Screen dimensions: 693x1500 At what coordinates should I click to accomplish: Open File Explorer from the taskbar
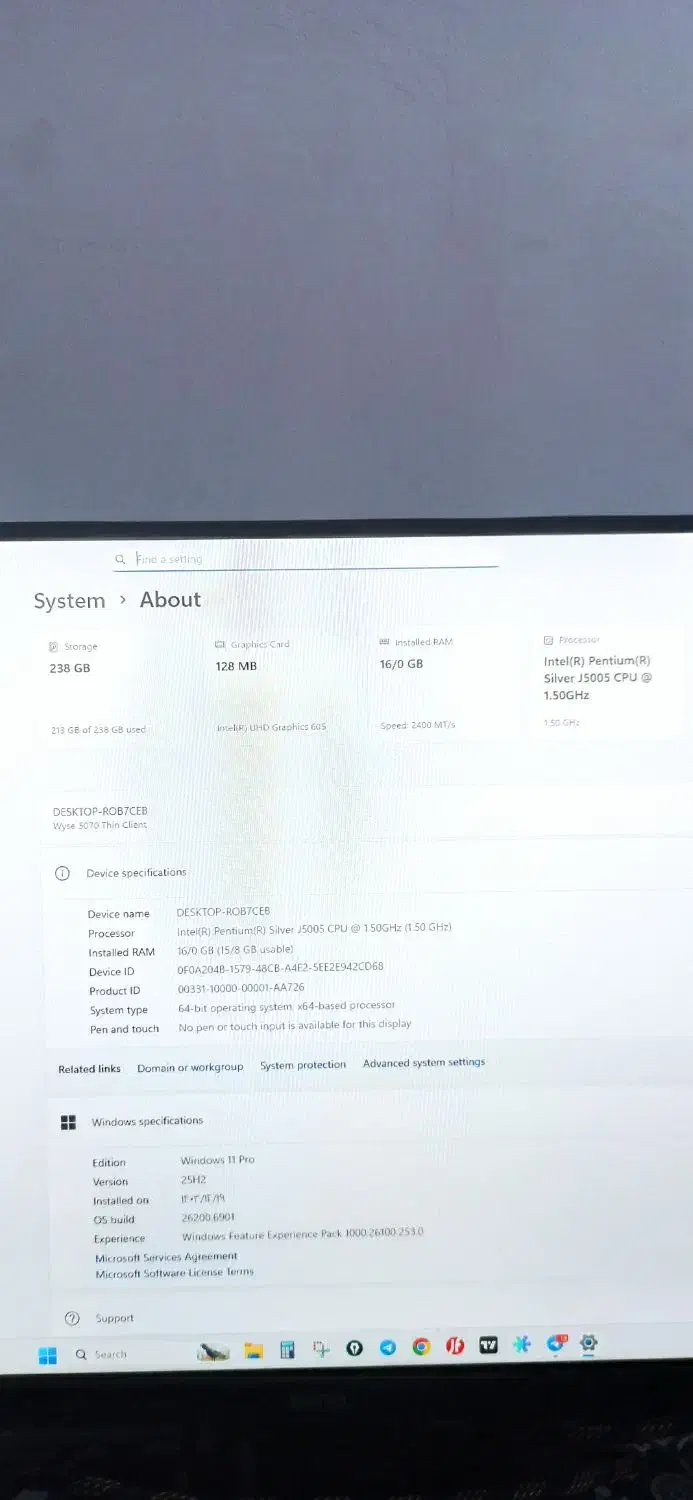(x=254, y=1351)
